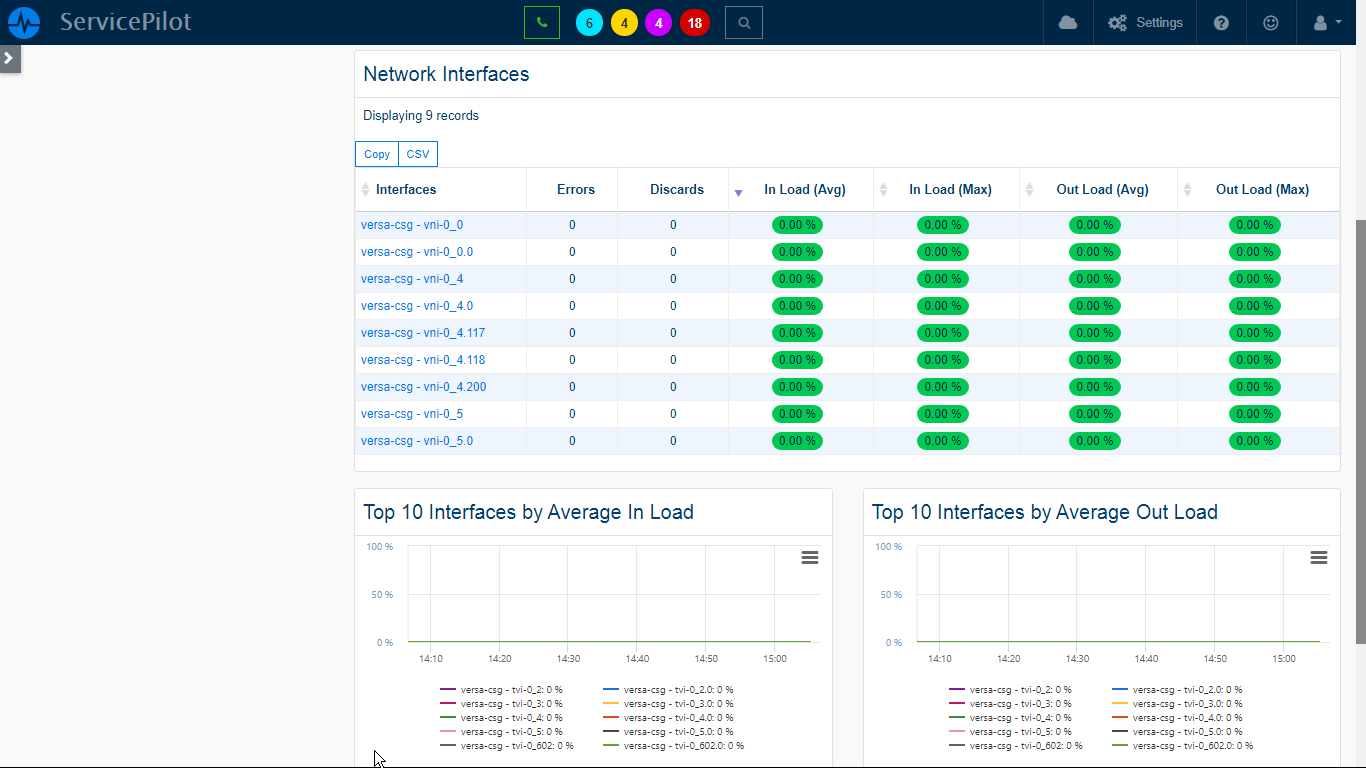Open the user account dropdown
This screenshot has width=1366, height=768.
click(1327, 23)
